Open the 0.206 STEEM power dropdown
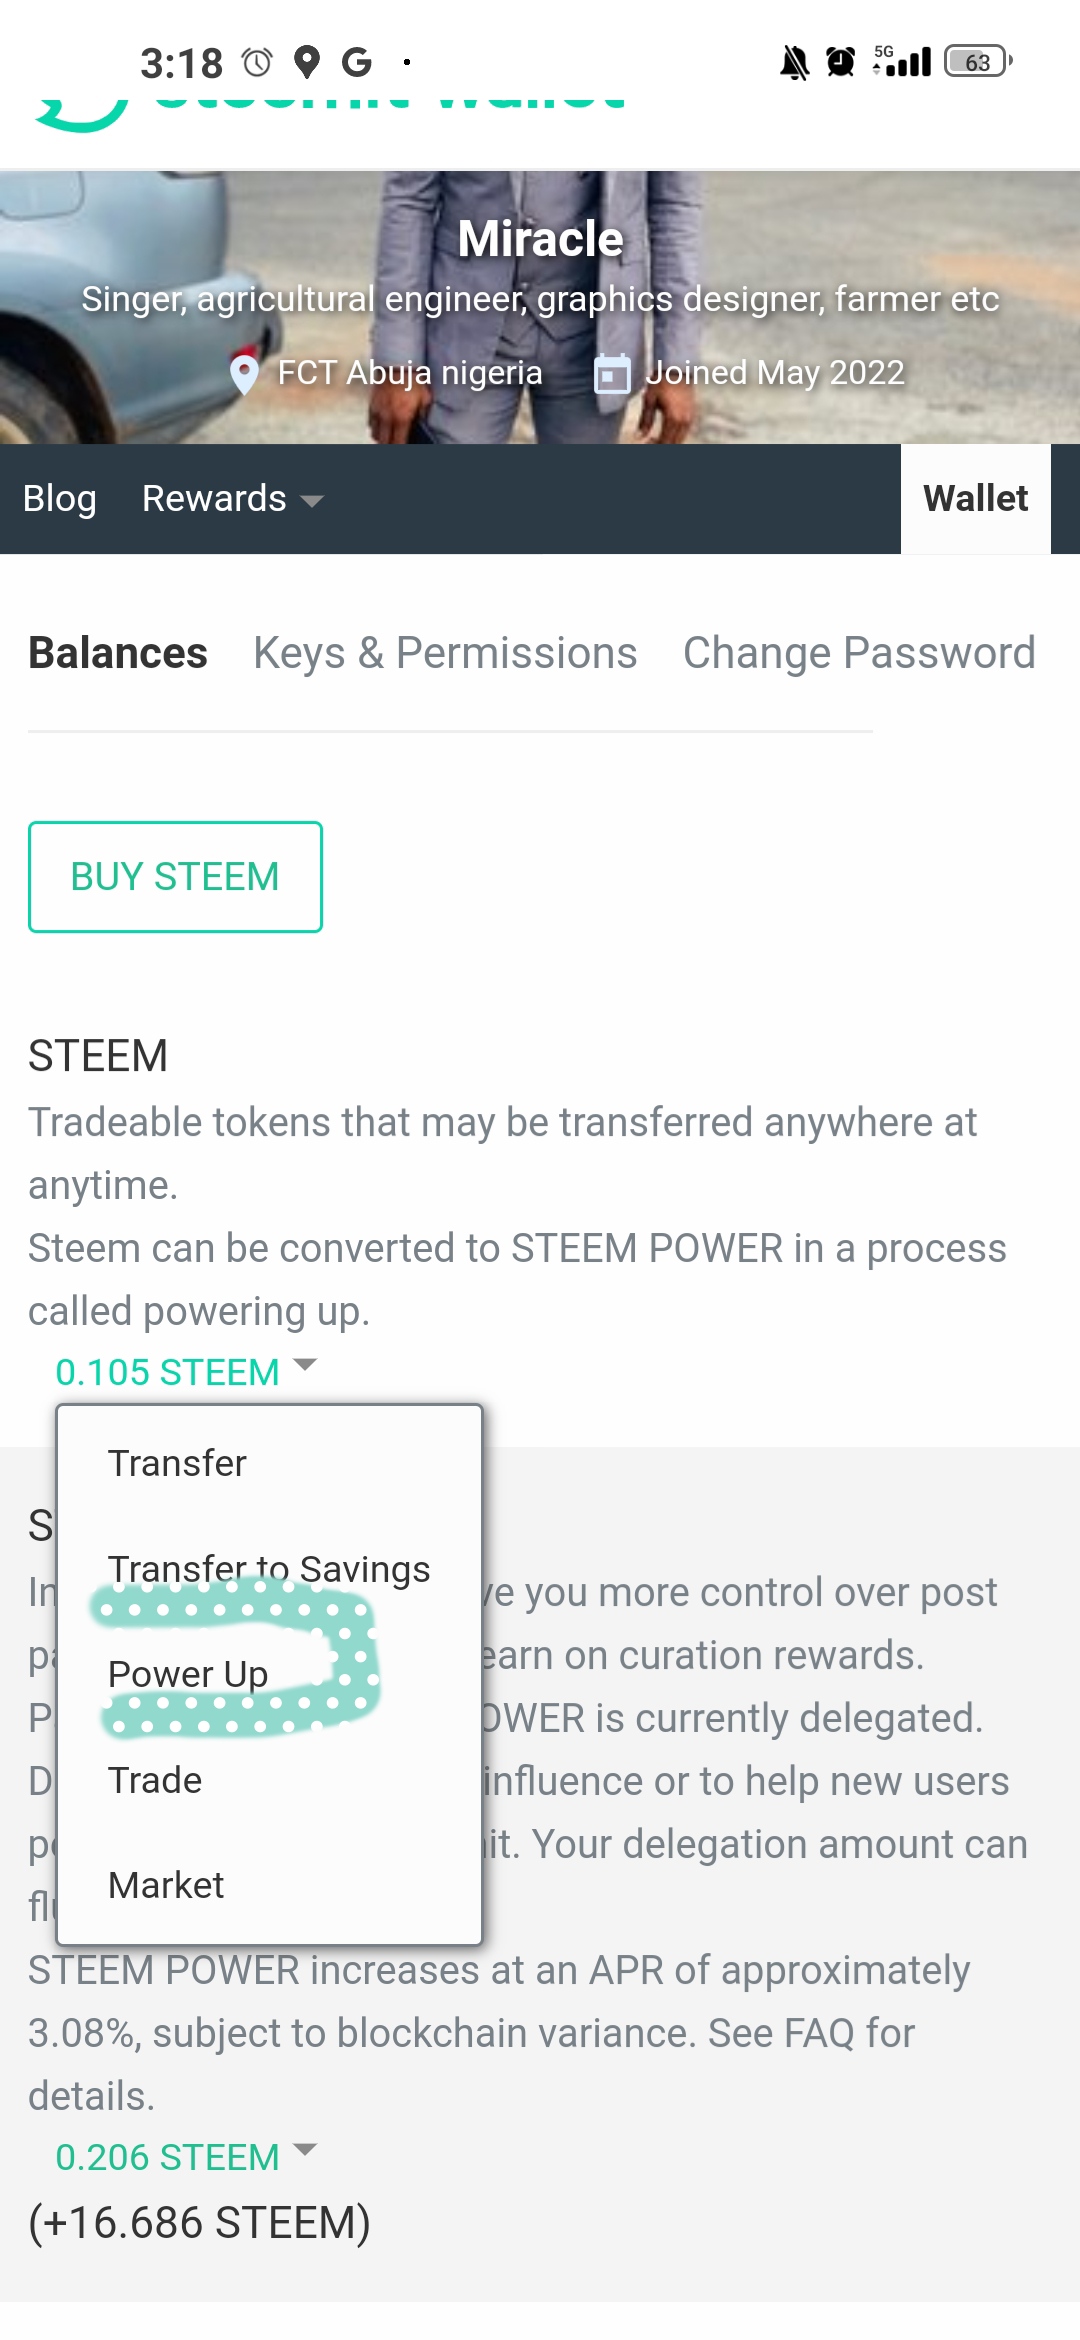The width and height of the screenshot is (1080, 2340). pos(185,2157)
